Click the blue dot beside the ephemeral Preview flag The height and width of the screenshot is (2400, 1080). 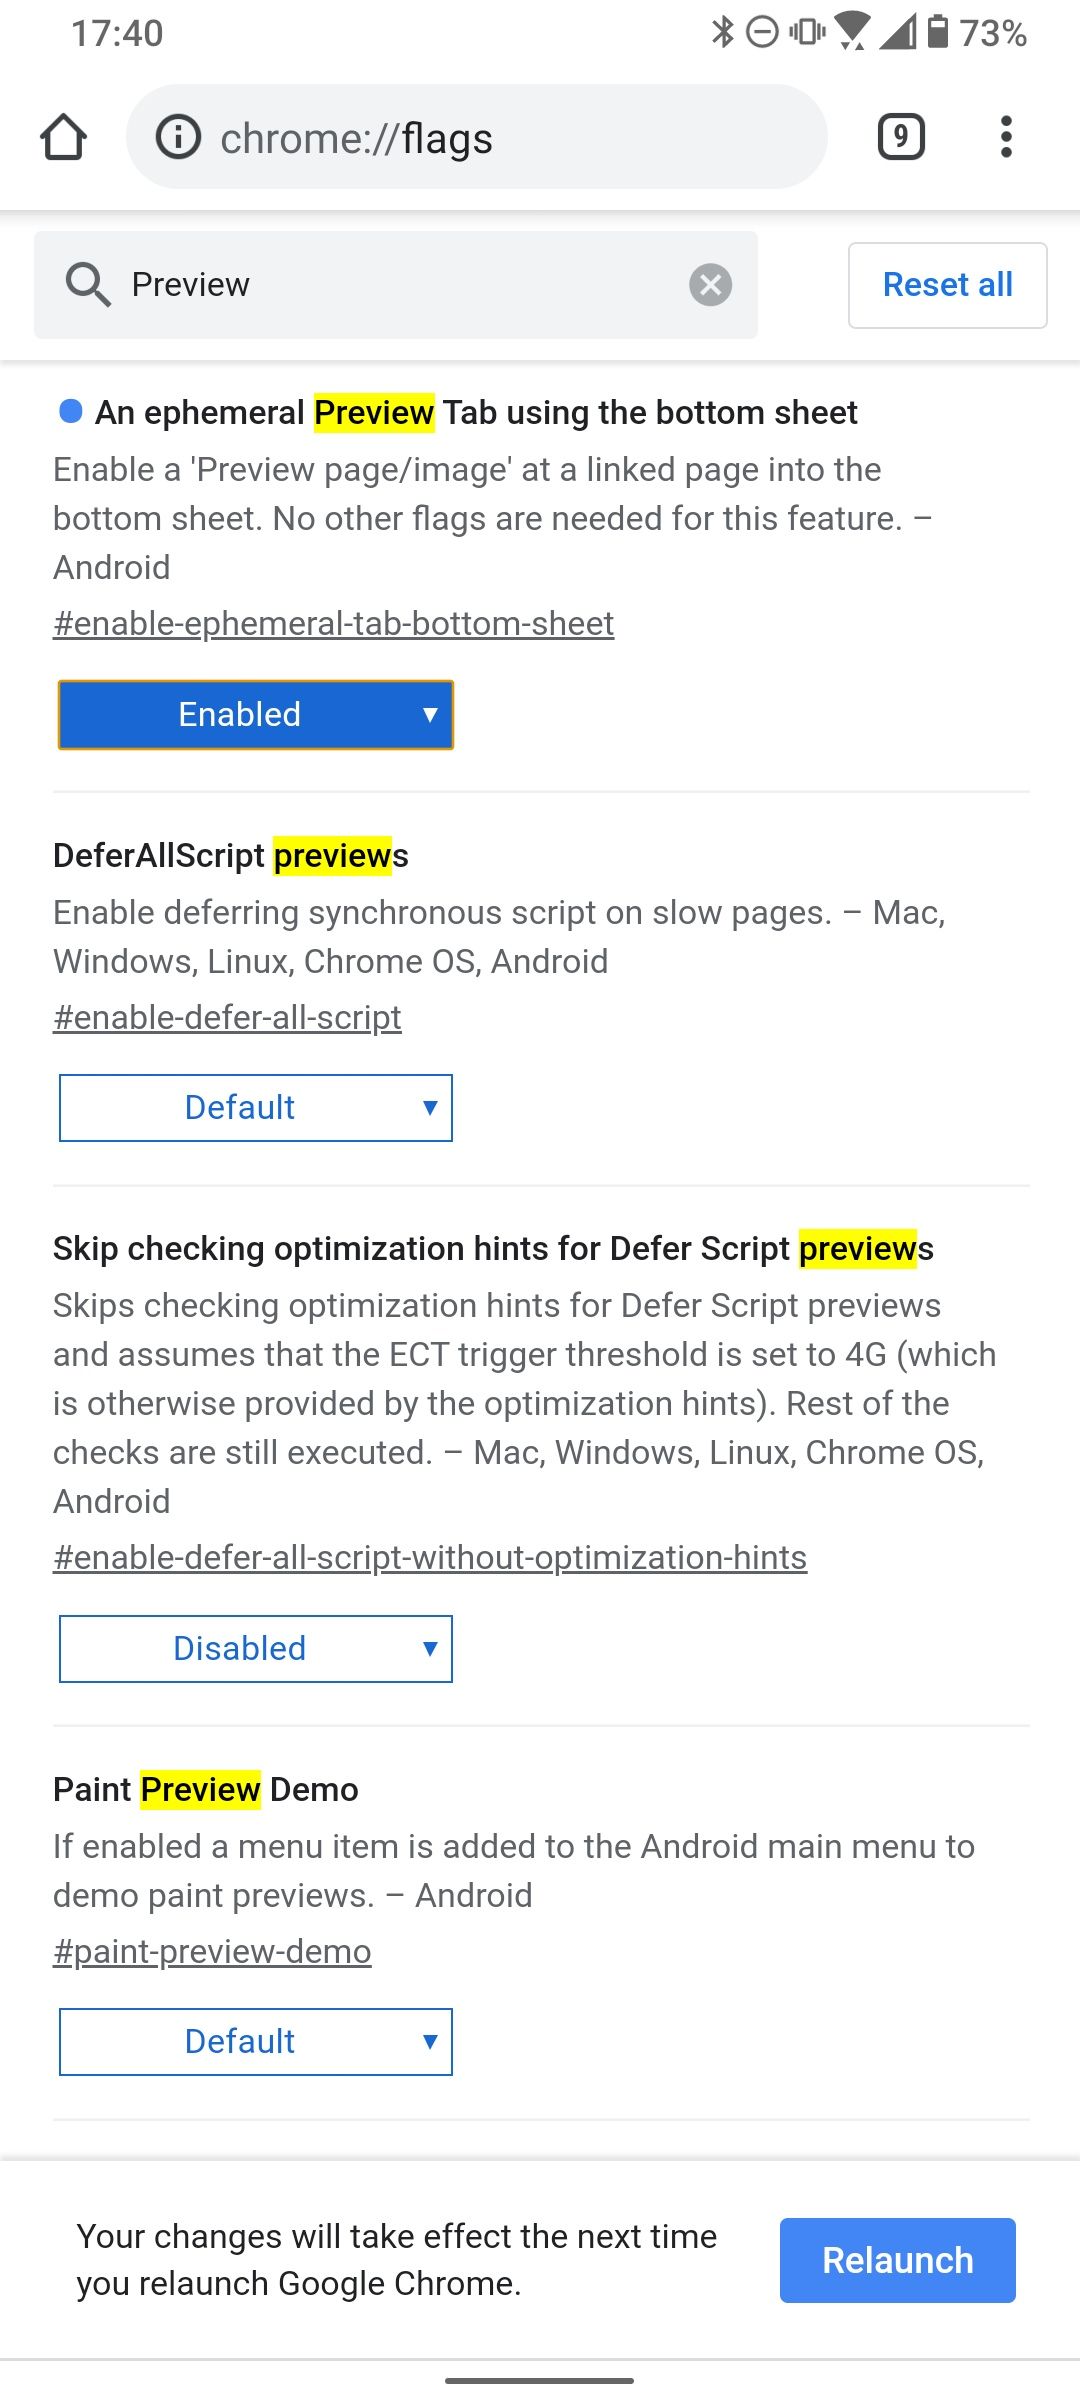tap(68, 411)
